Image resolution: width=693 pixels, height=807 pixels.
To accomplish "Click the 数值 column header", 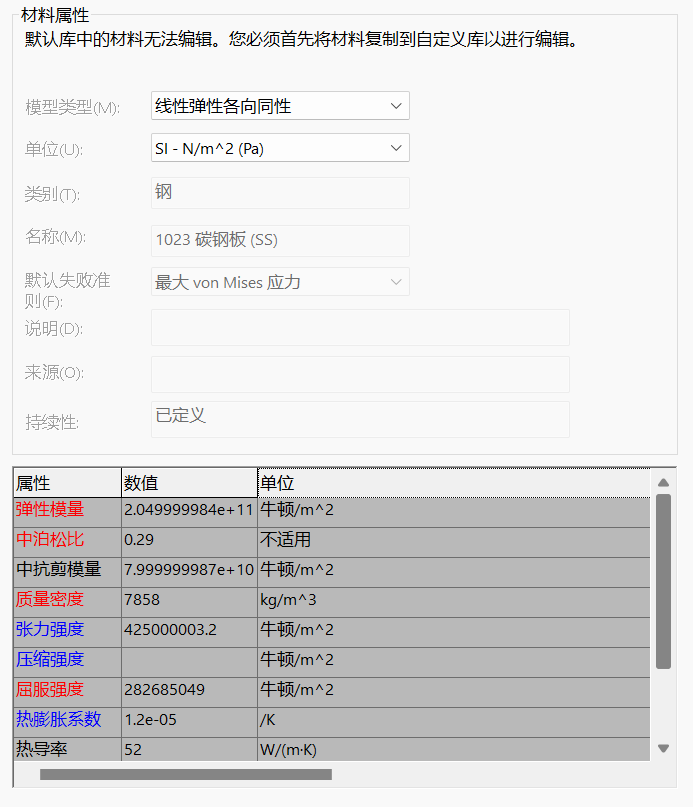I will pos(189,483).
